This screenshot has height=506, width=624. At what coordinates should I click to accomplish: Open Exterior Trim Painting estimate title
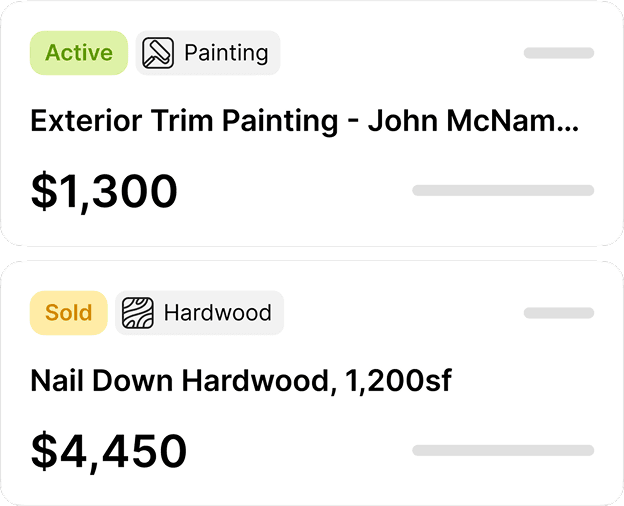pos(304,121)
